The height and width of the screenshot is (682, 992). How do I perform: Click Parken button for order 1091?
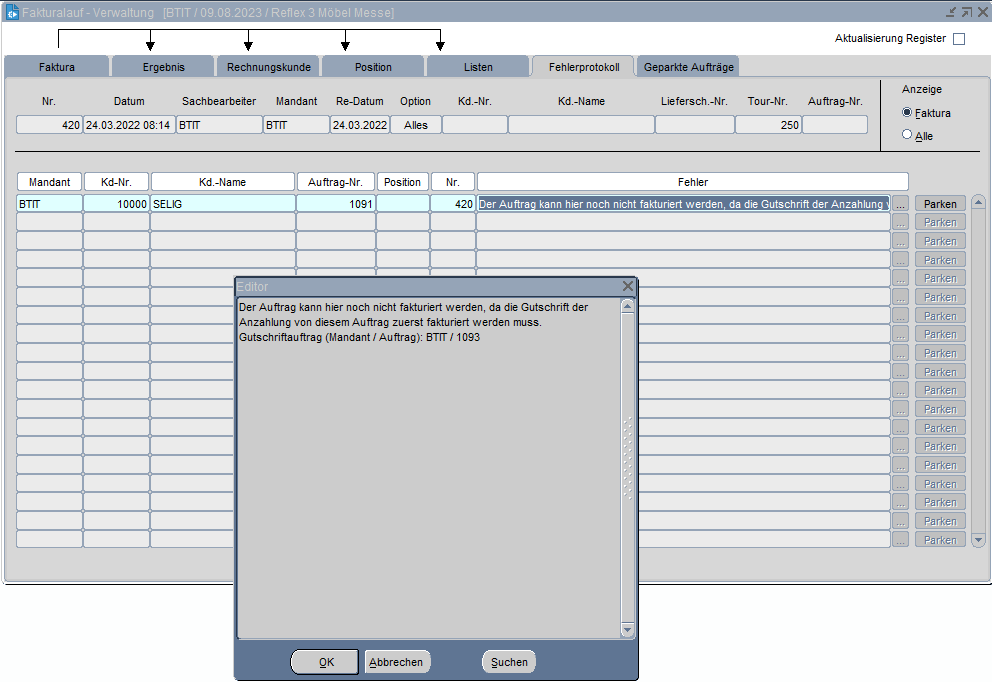tap(940, 204)
